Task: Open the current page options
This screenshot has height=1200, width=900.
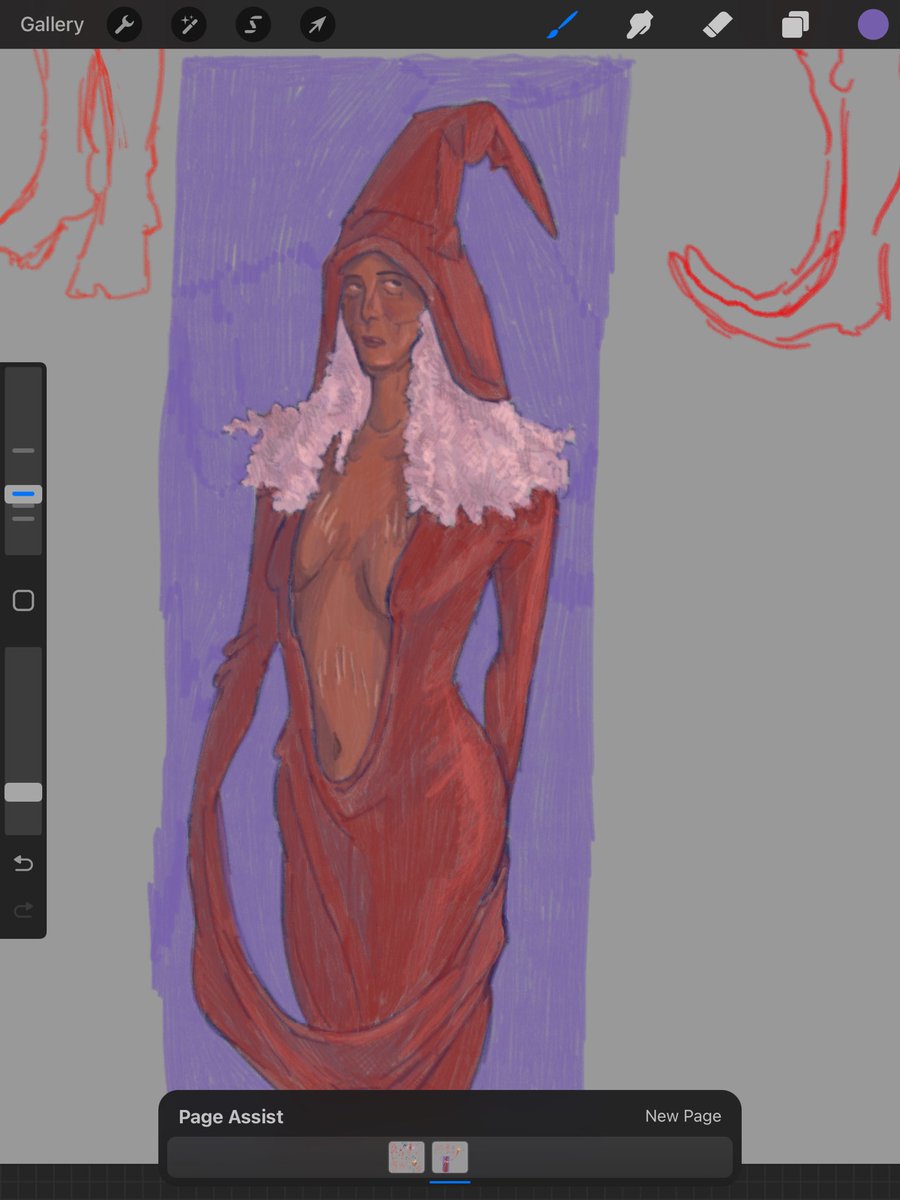Action: pyautogui.click(x=450, y=1158)
